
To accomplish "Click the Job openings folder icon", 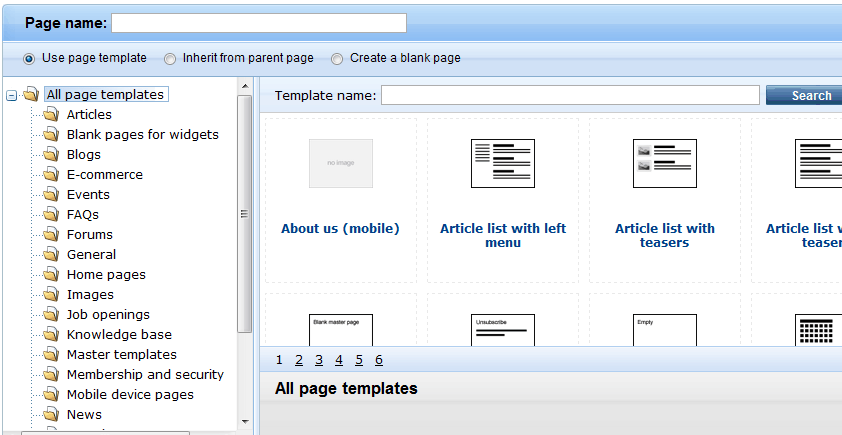I will pyautogui.click(x=51, y=314).
